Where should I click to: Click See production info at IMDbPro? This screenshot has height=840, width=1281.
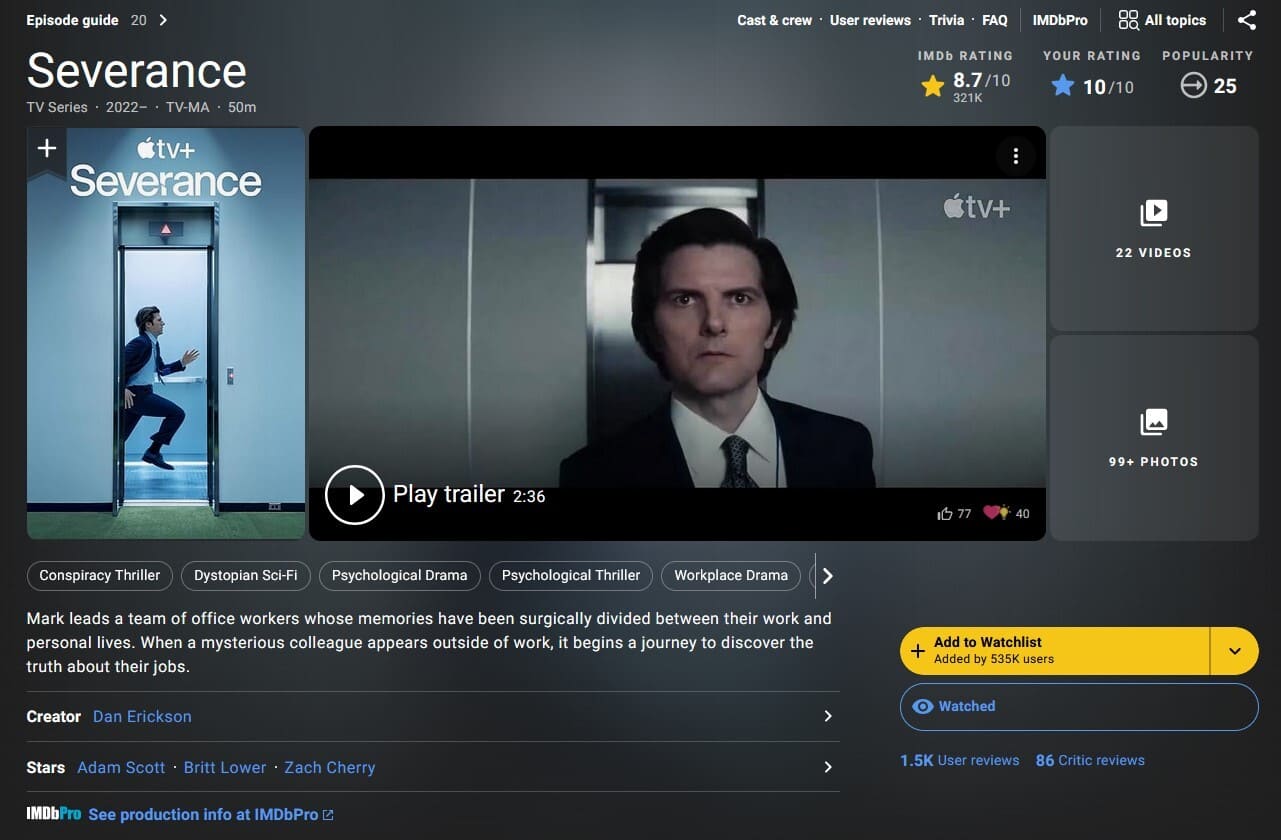coord(203,815)
